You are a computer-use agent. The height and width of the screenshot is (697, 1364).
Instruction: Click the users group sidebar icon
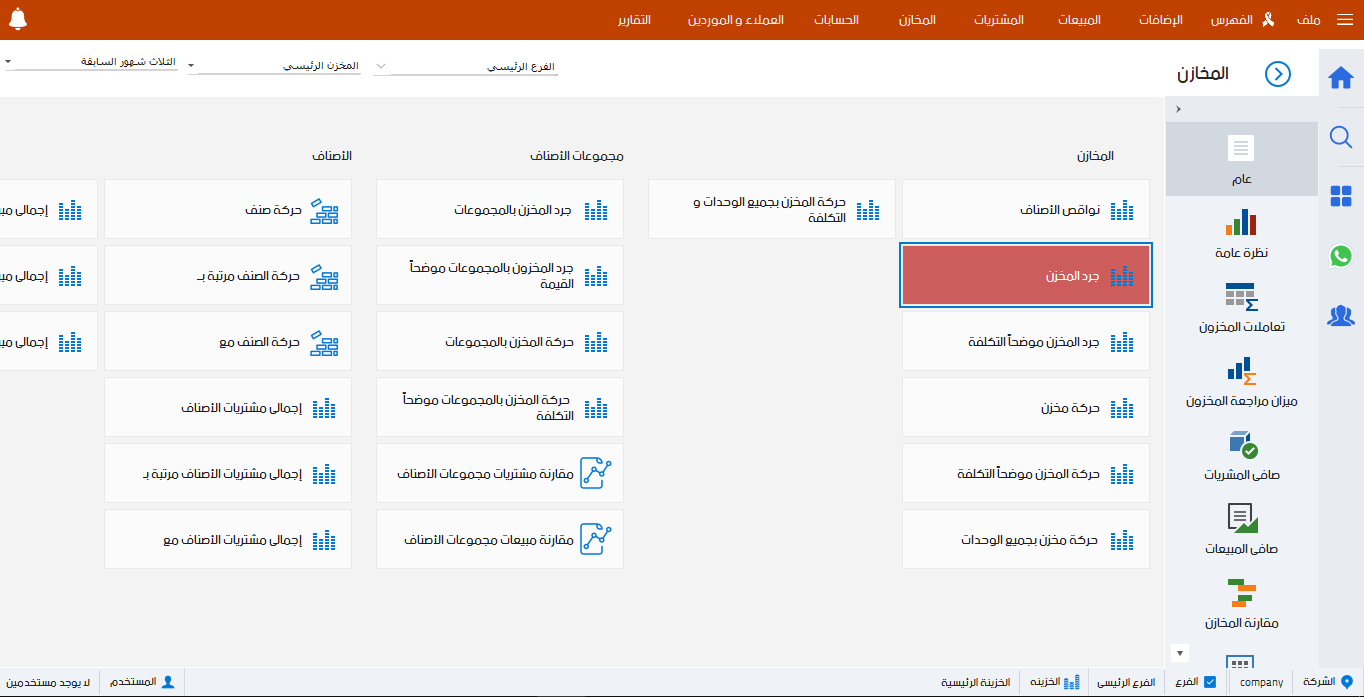[1341, 316]
